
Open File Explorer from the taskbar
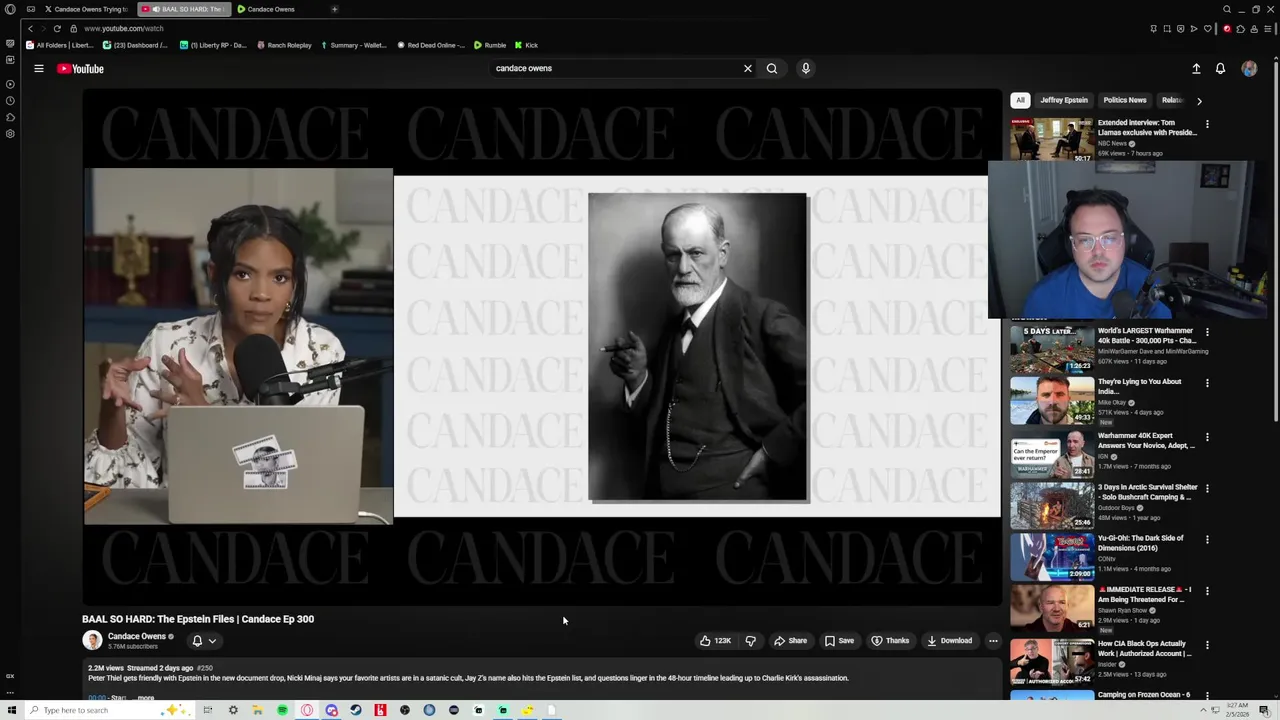[x=258, y=710]
